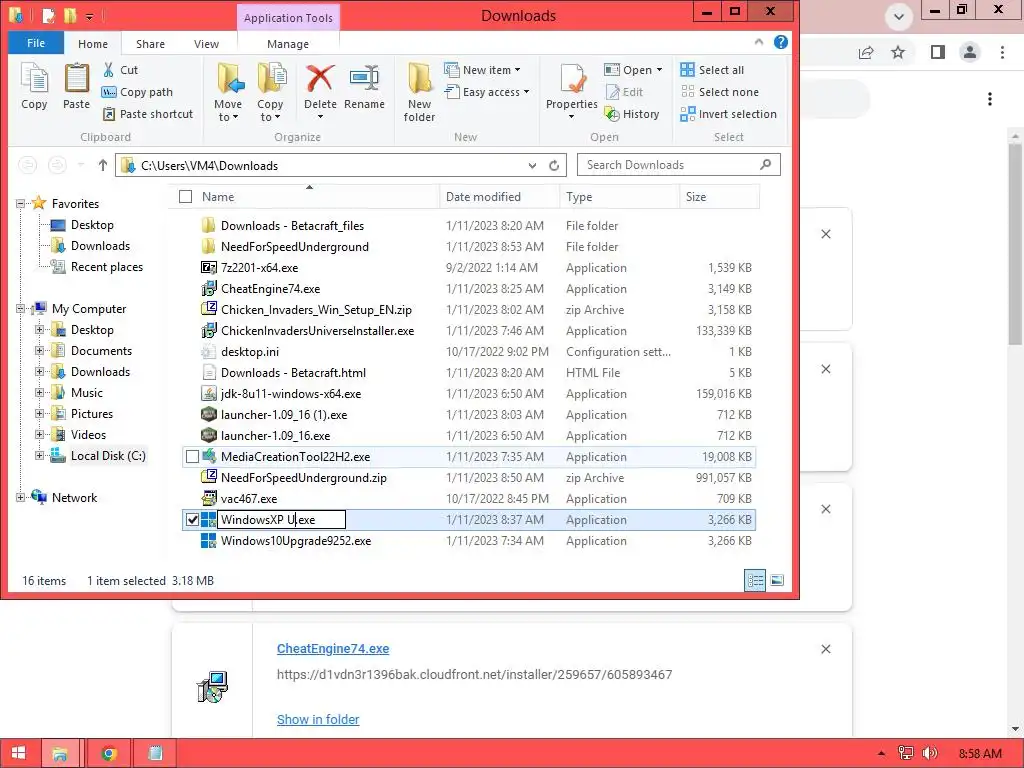Select Documents in the navigation tree
This screenshot has width=1024, height=768.
101,351
